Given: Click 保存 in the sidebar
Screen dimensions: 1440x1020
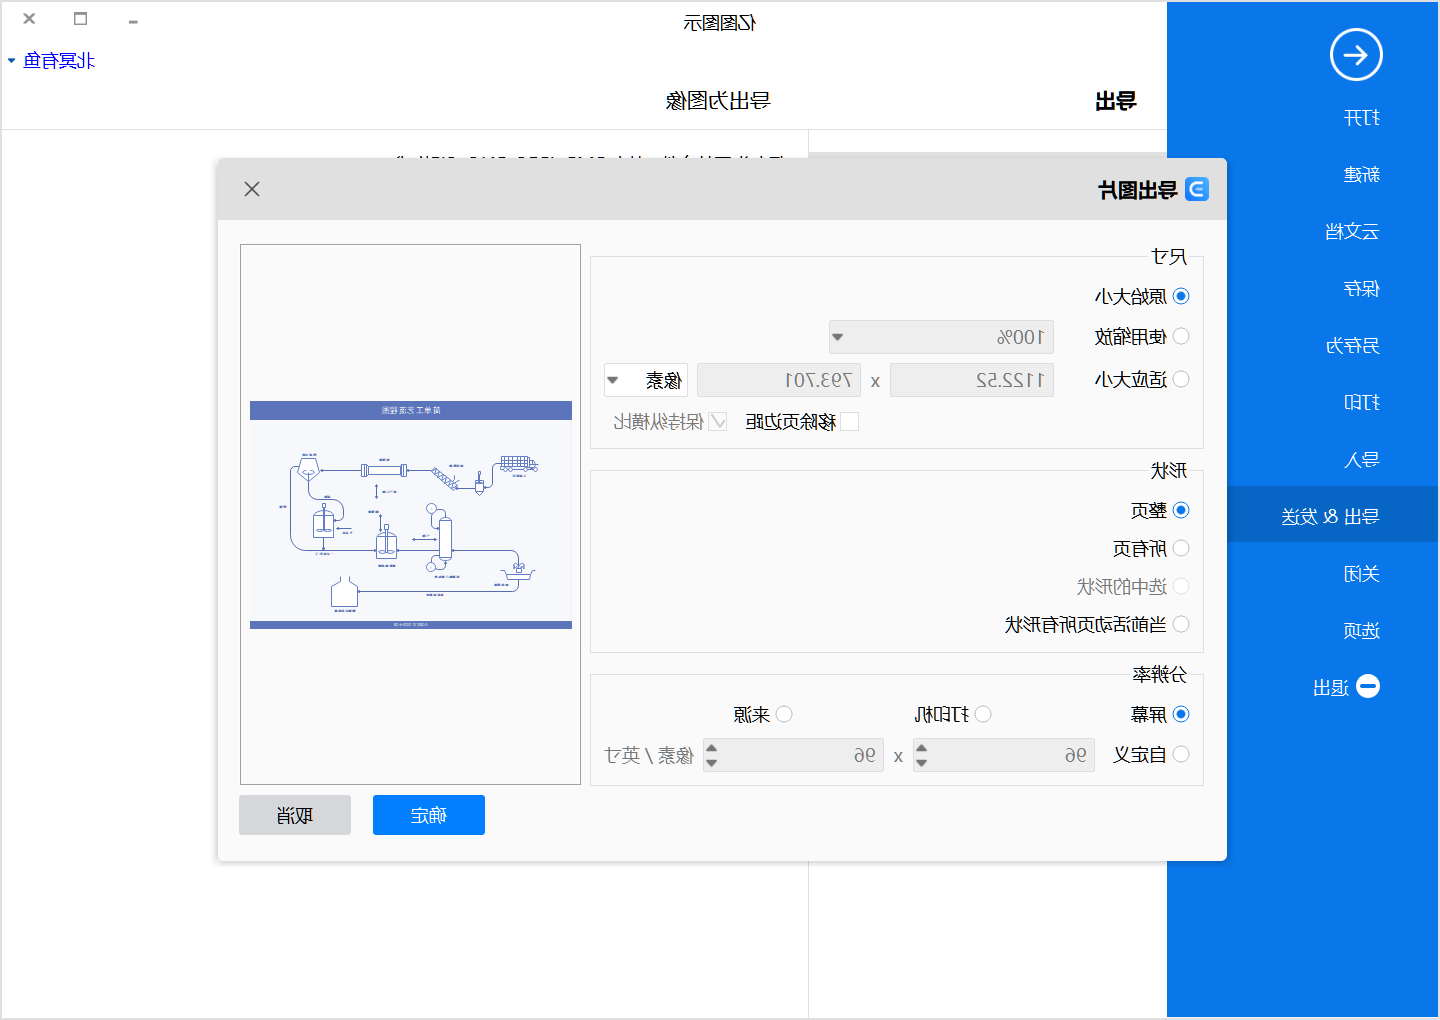Looking at the screenshot, I should tap(1362, 289).
